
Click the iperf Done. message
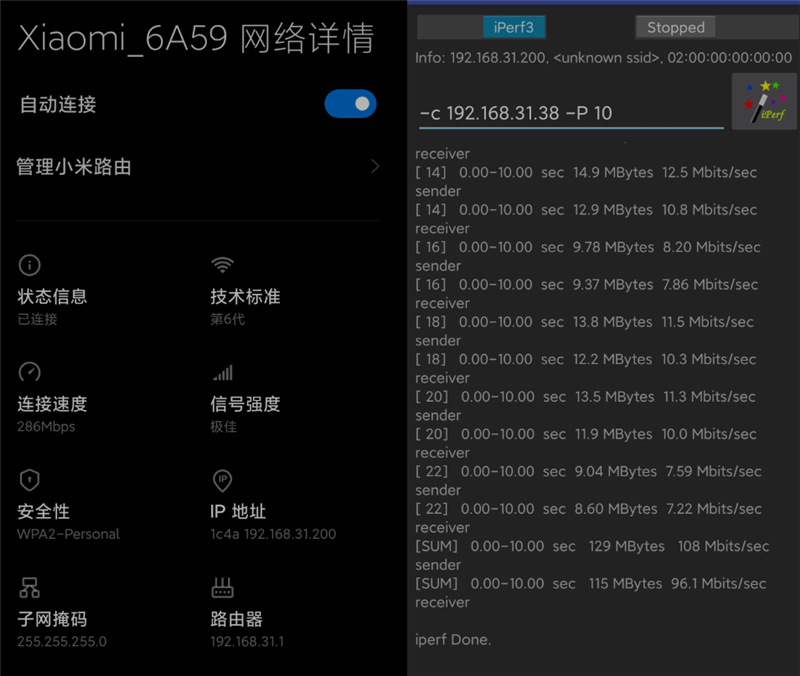(x=453, y=640)
